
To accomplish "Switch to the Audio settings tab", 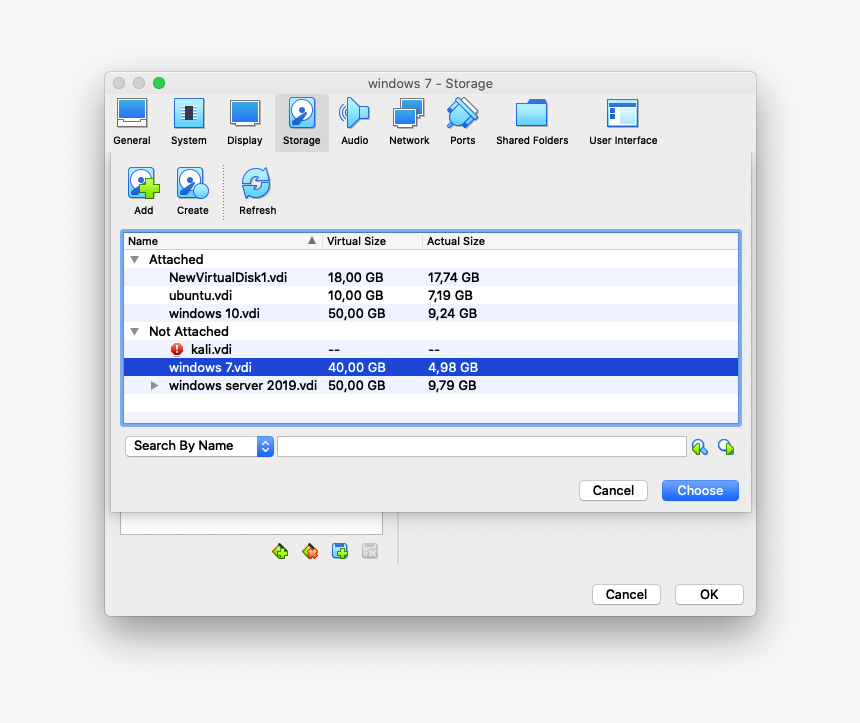I will click(355, 120).
